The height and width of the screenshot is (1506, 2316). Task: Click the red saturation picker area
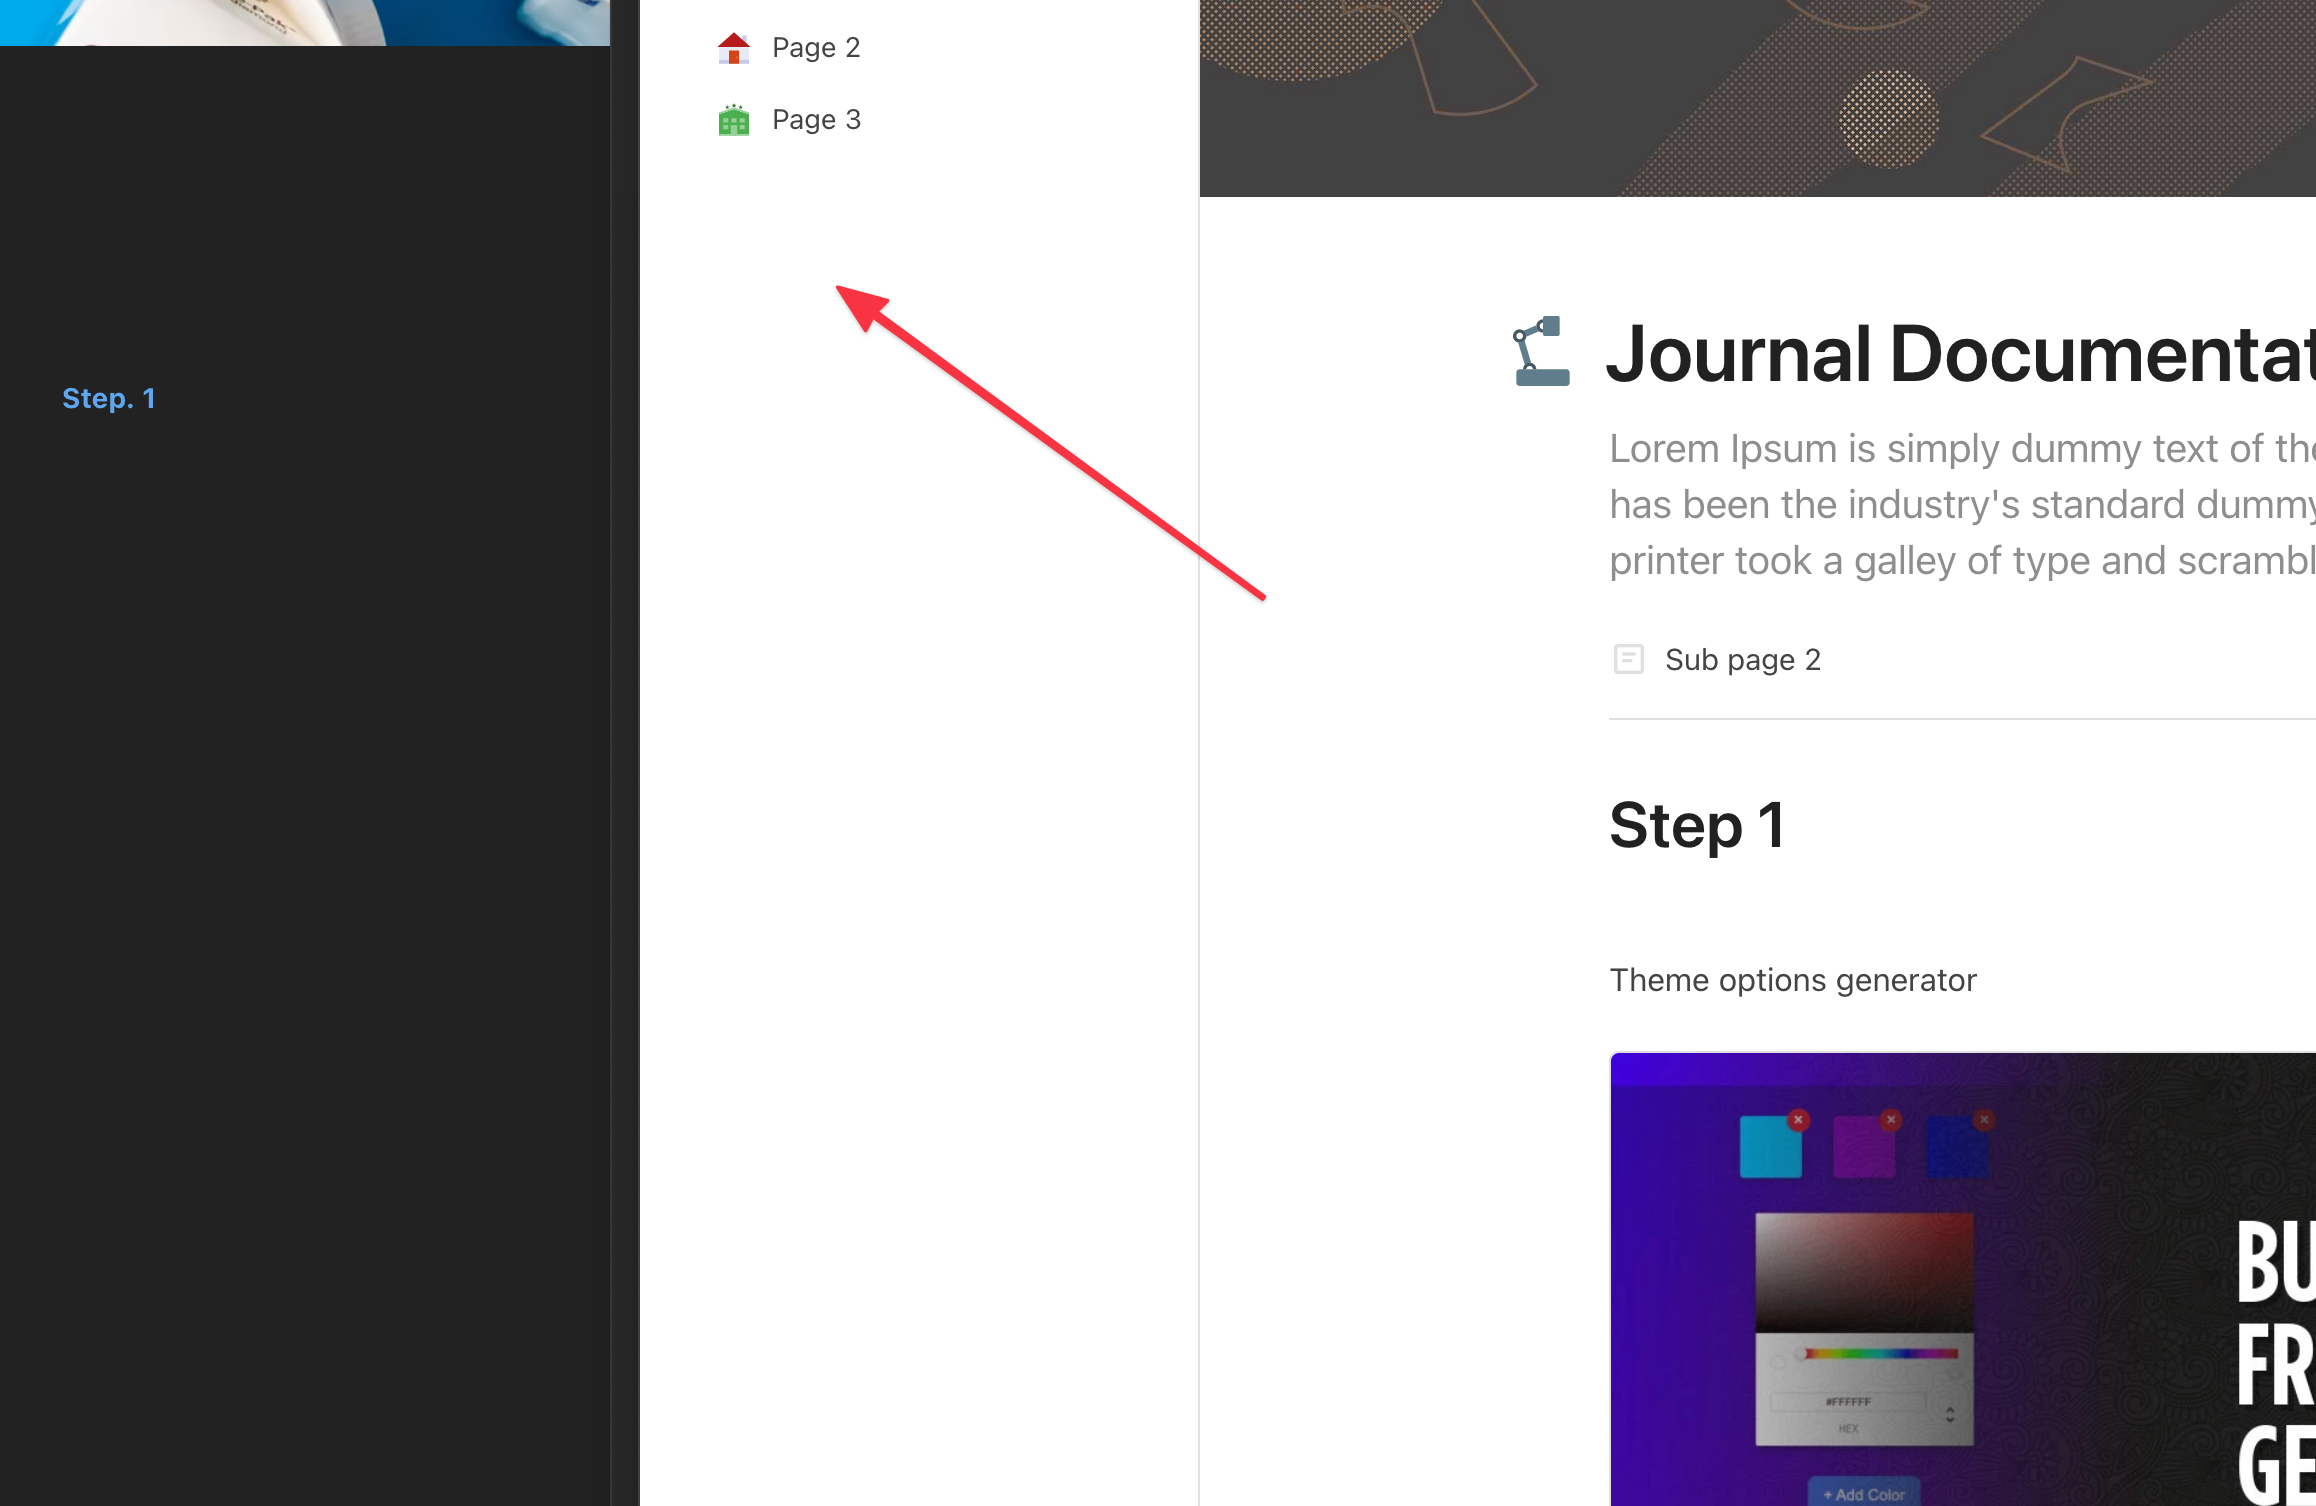1864,1270
